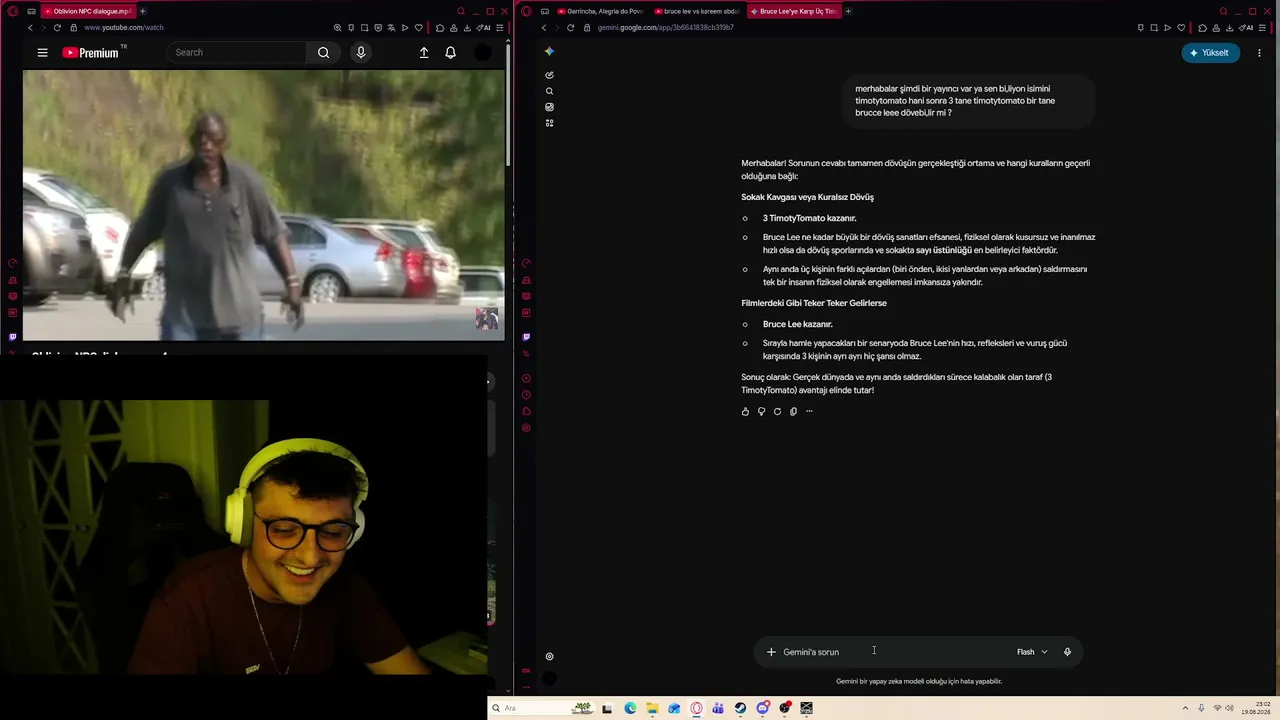
Task: Regenerate the Gemini response
Action: pos(777,412)
